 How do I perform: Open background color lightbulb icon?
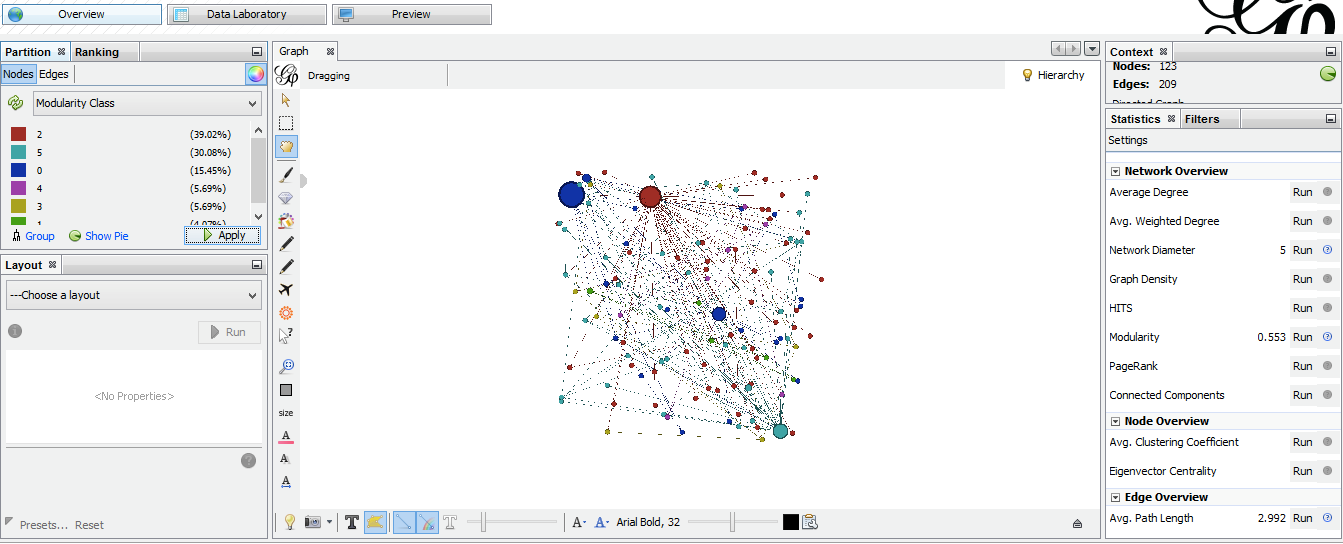290,522
